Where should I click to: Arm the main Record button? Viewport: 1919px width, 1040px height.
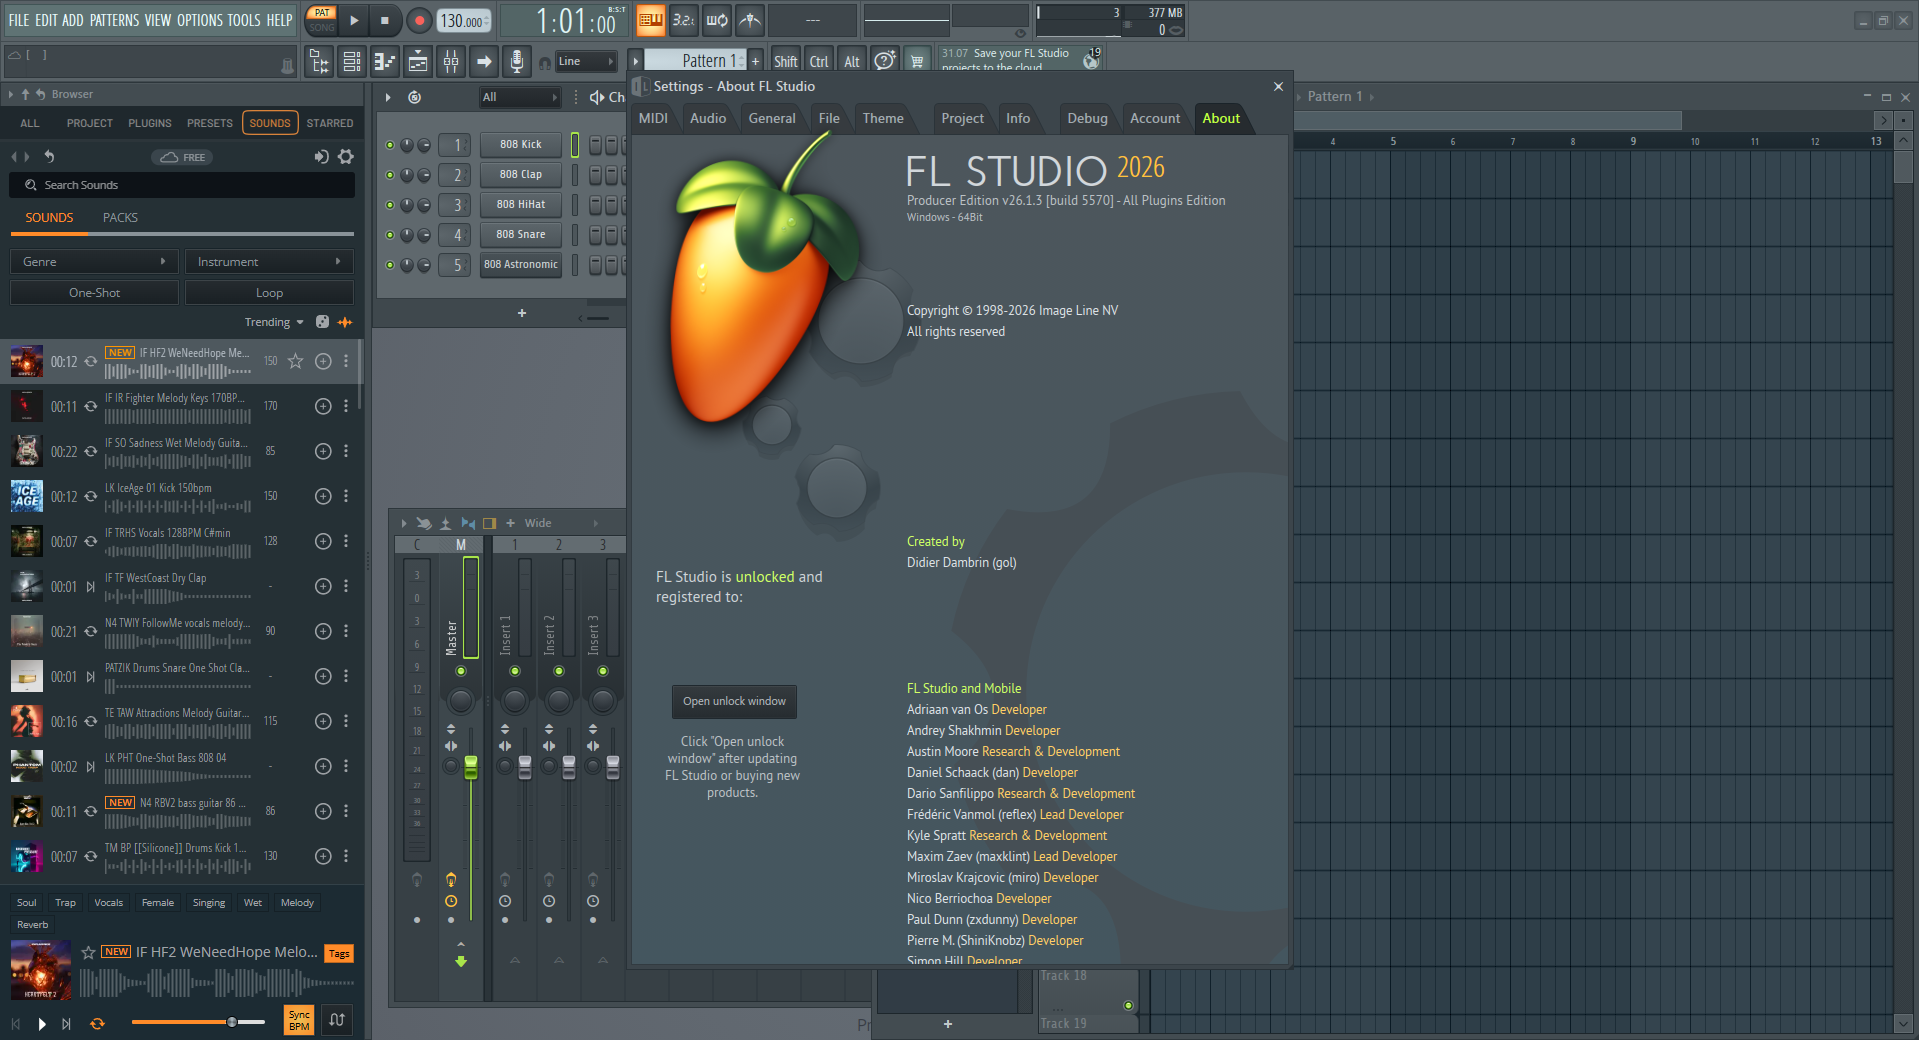pyautogui.click(x=419, y=20)
